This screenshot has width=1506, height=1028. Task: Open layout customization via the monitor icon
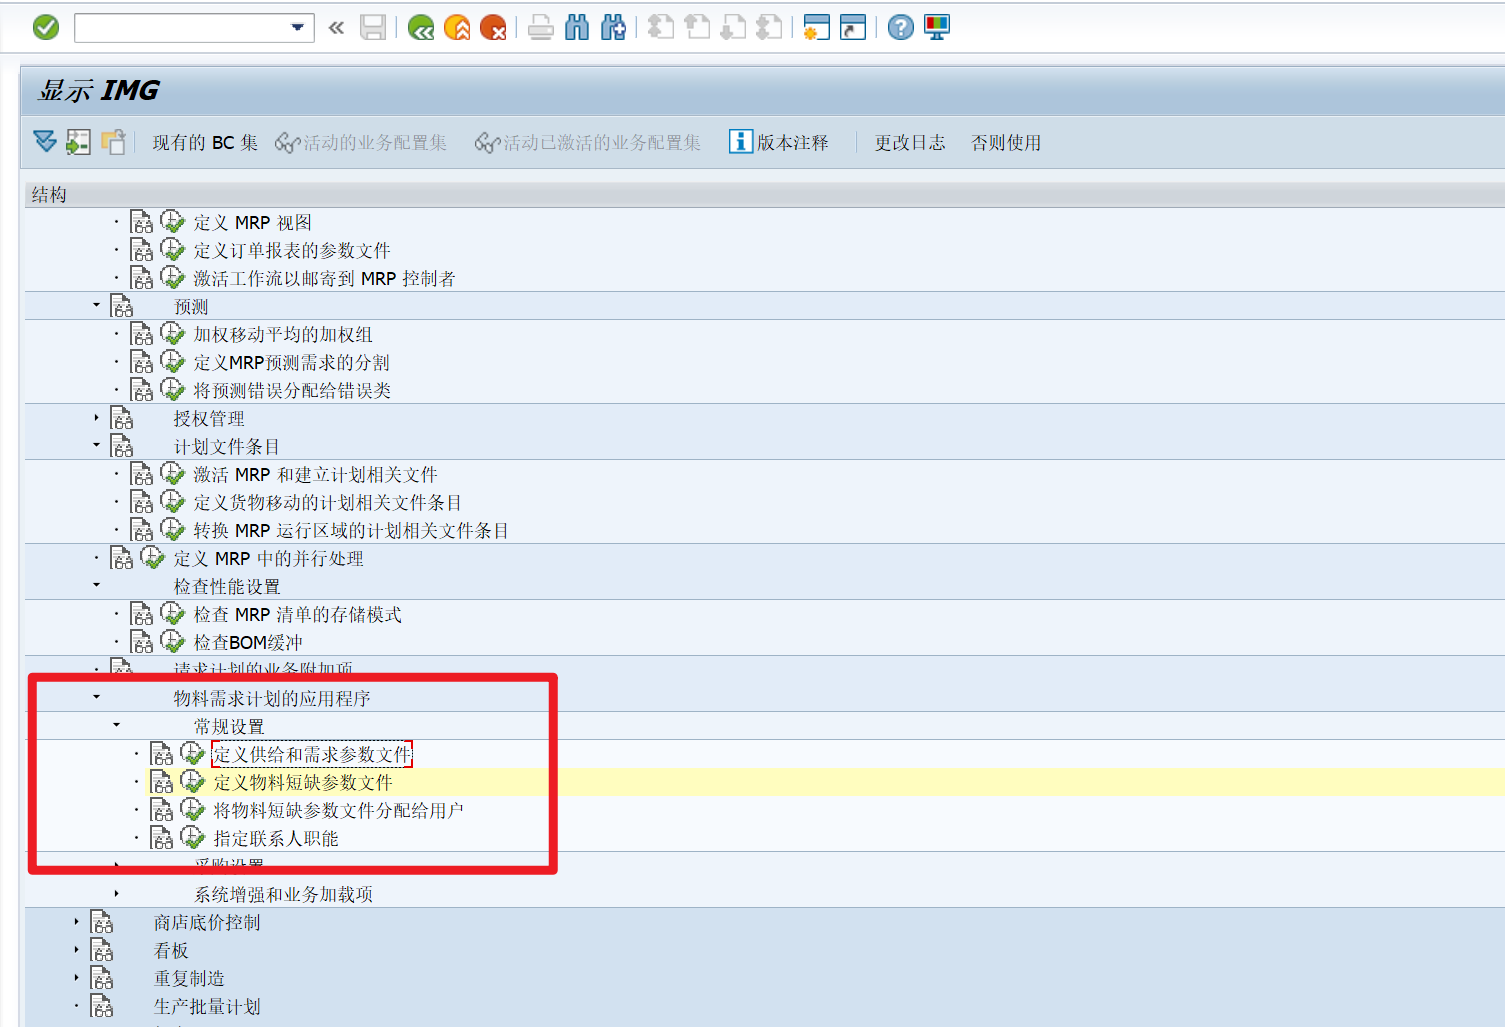coord(935,27)
